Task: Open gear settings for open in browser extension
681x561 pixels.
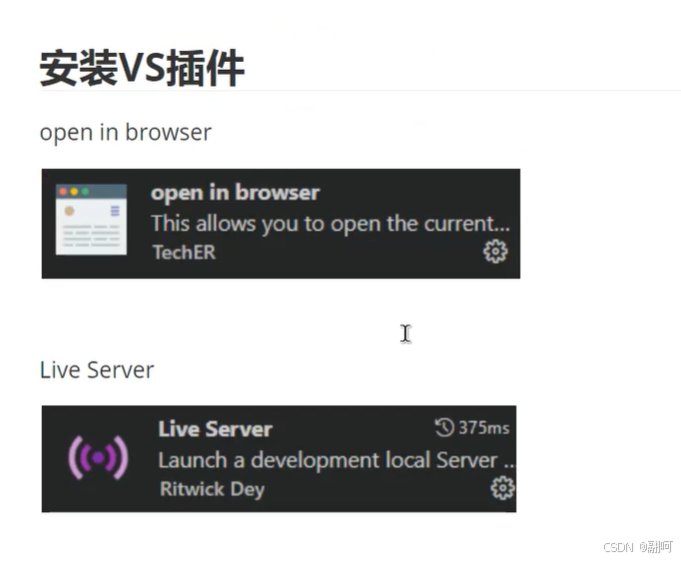Action: pyautogui.click(x=496, y=251)
